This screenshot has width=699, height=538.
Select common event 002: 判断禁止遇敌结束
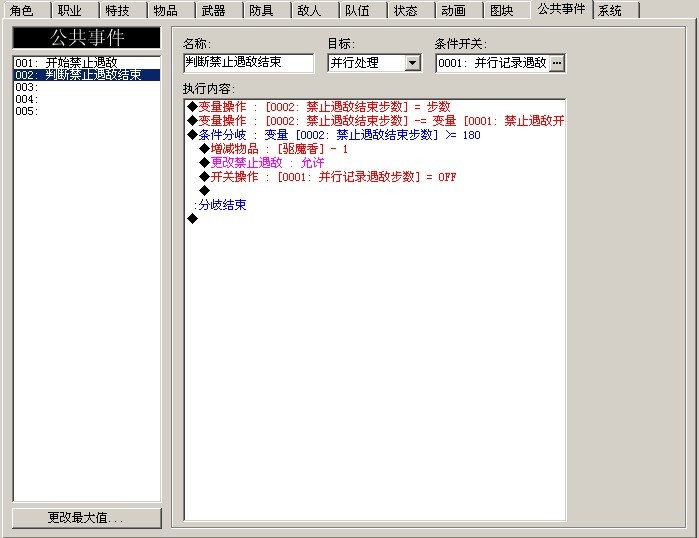pos(87,74)
